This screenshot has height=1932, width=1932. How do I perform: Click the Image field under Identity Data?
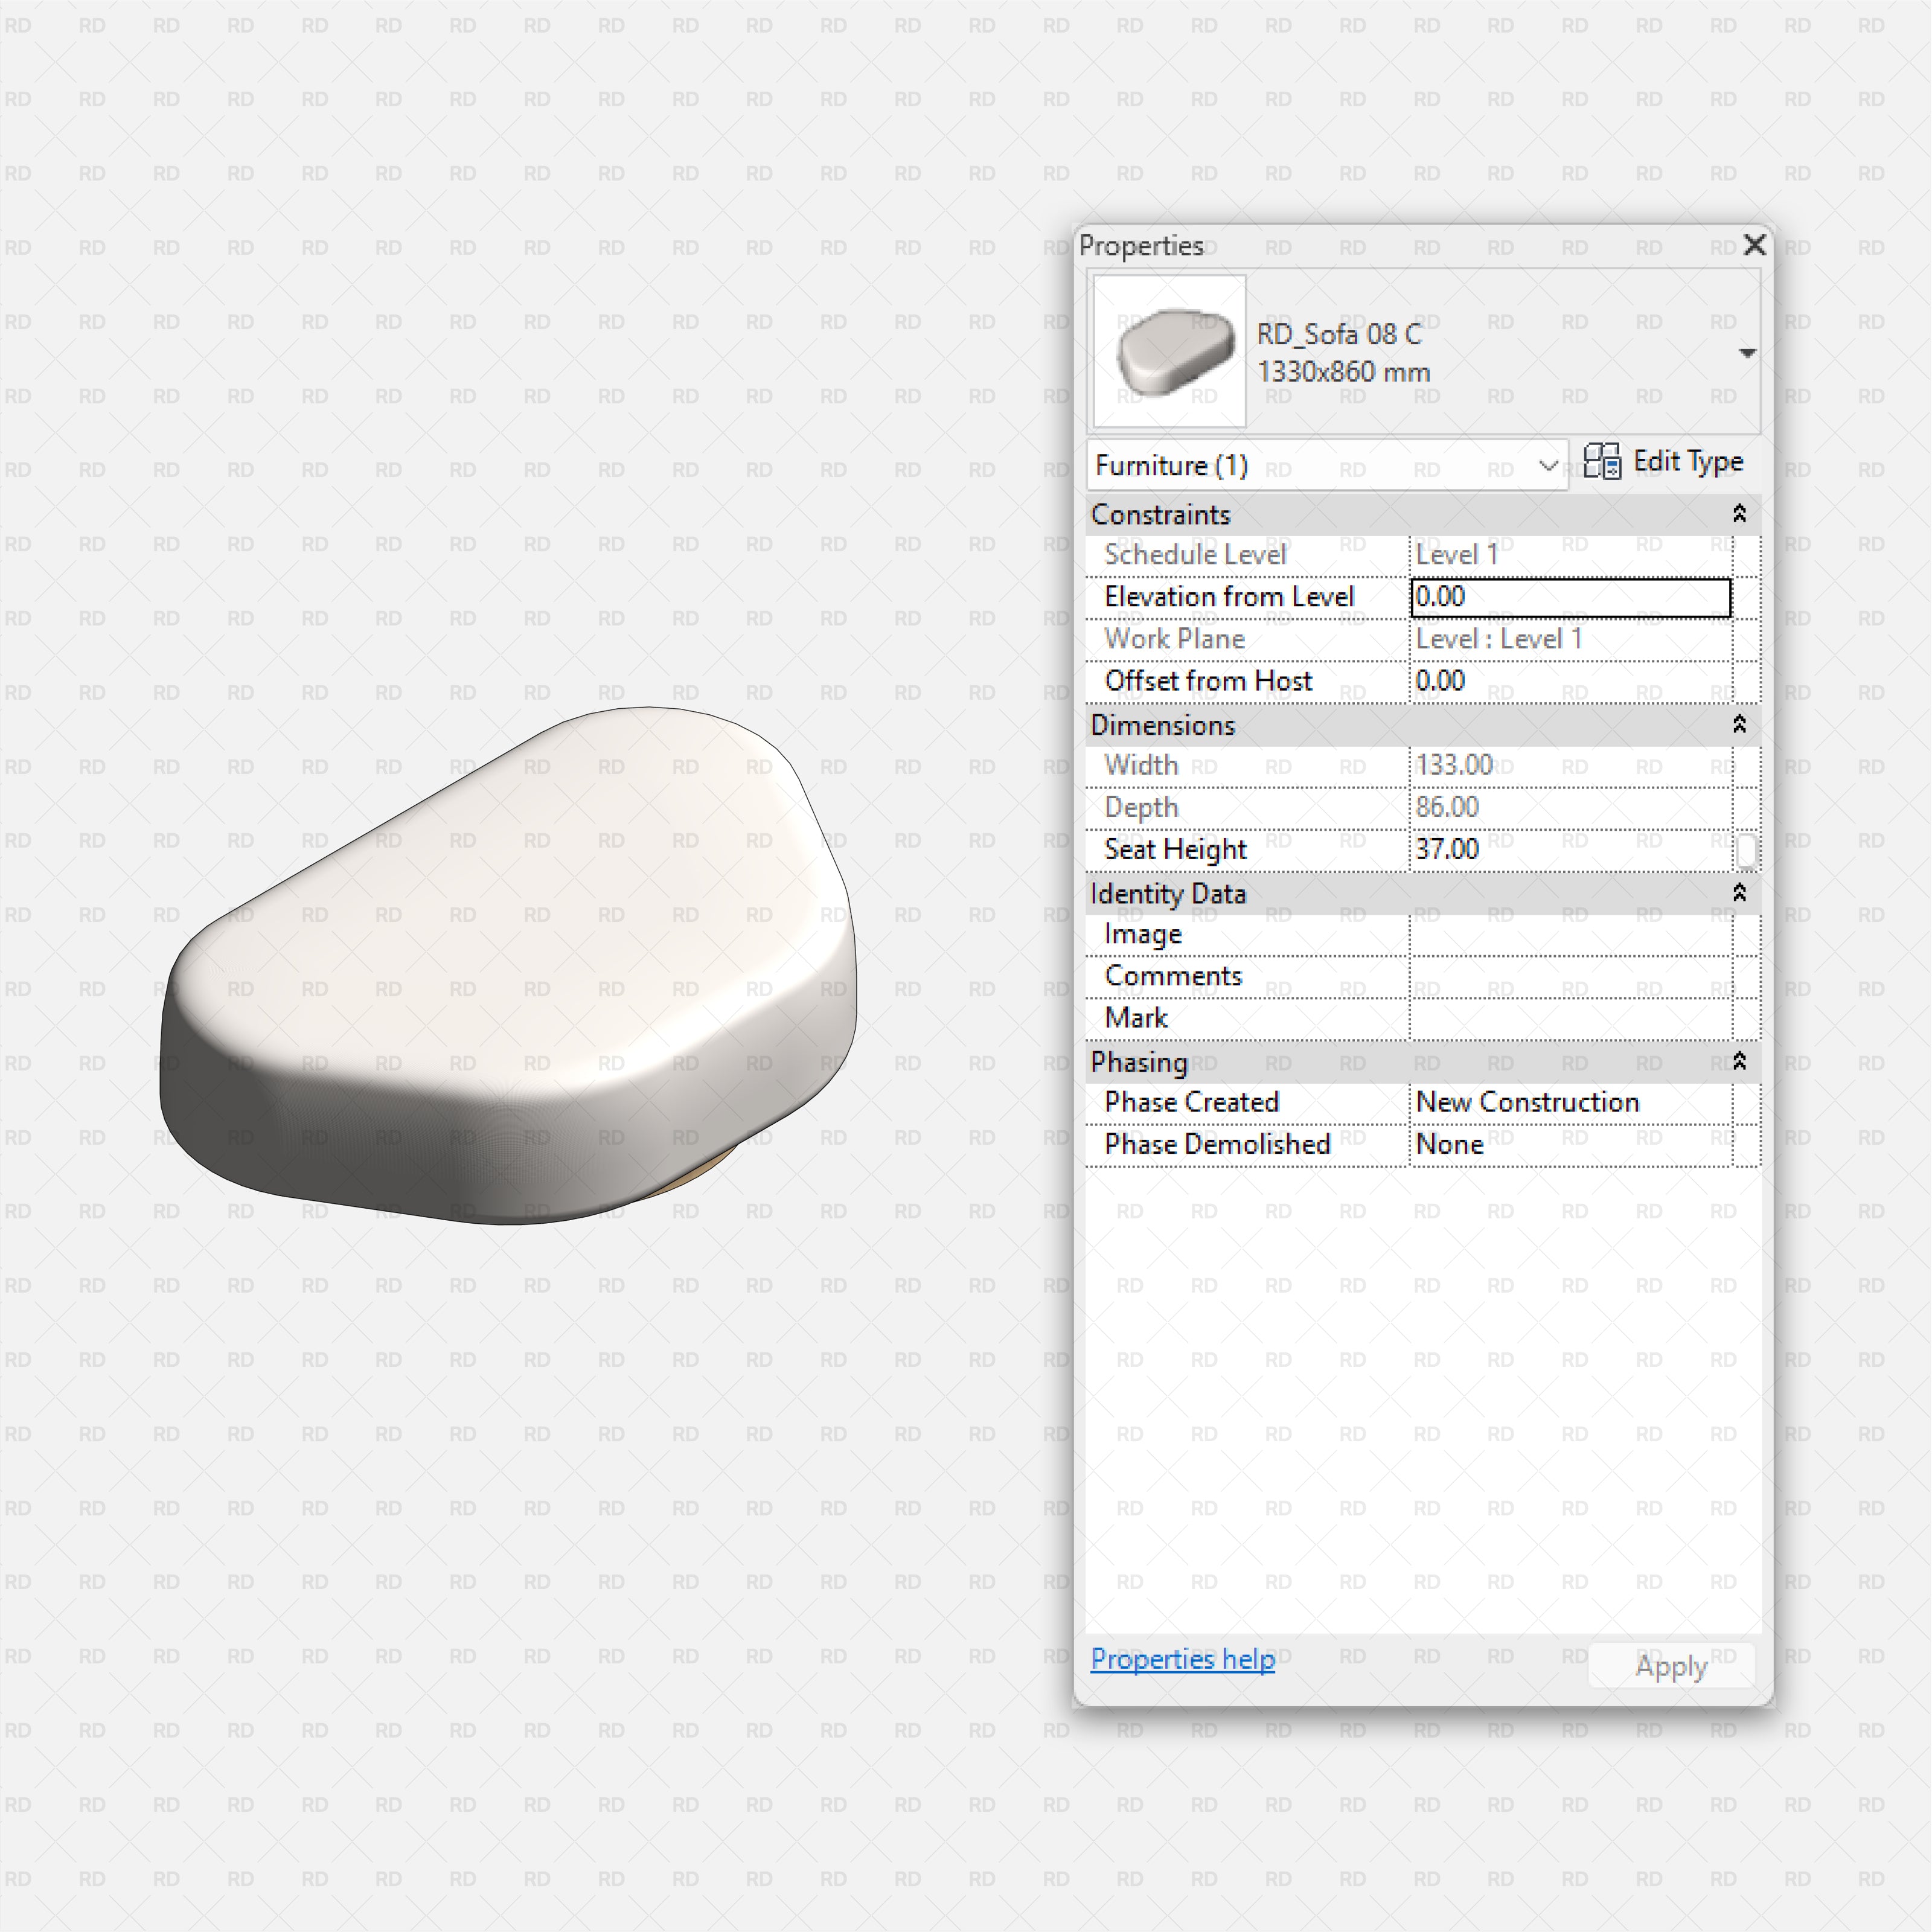pos(1580,934)
